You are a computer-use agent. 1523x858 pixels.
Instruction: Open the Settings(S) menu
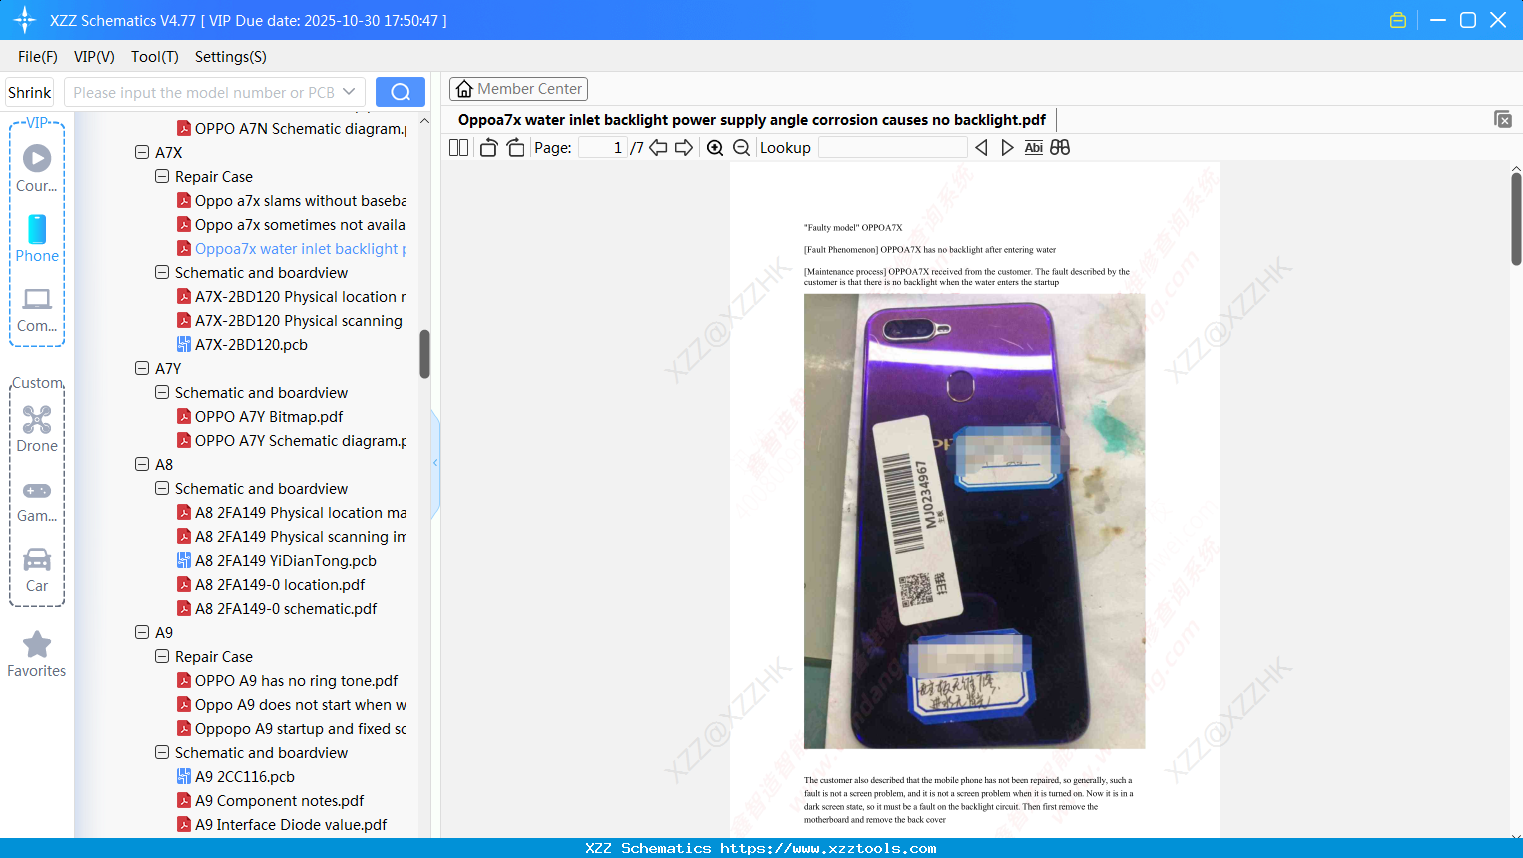point(230,57)
